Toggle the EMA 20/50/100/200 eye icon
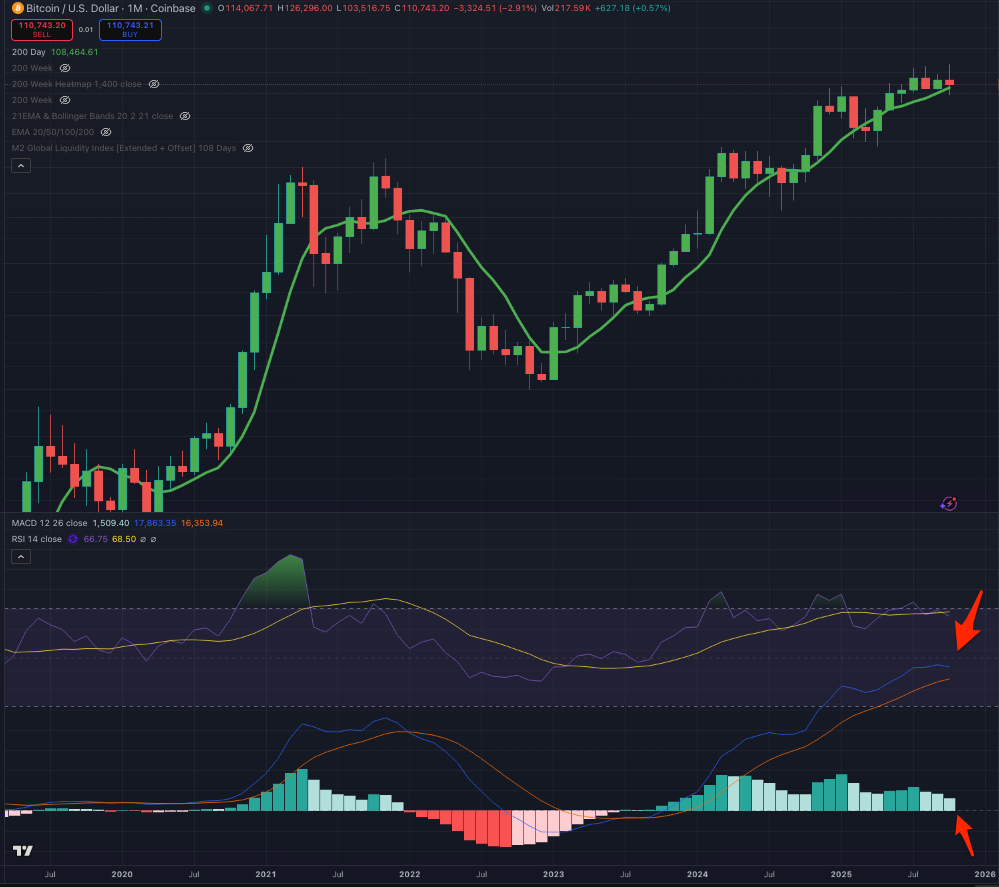The height and width of the screenshot is (887, 999). 106,132
